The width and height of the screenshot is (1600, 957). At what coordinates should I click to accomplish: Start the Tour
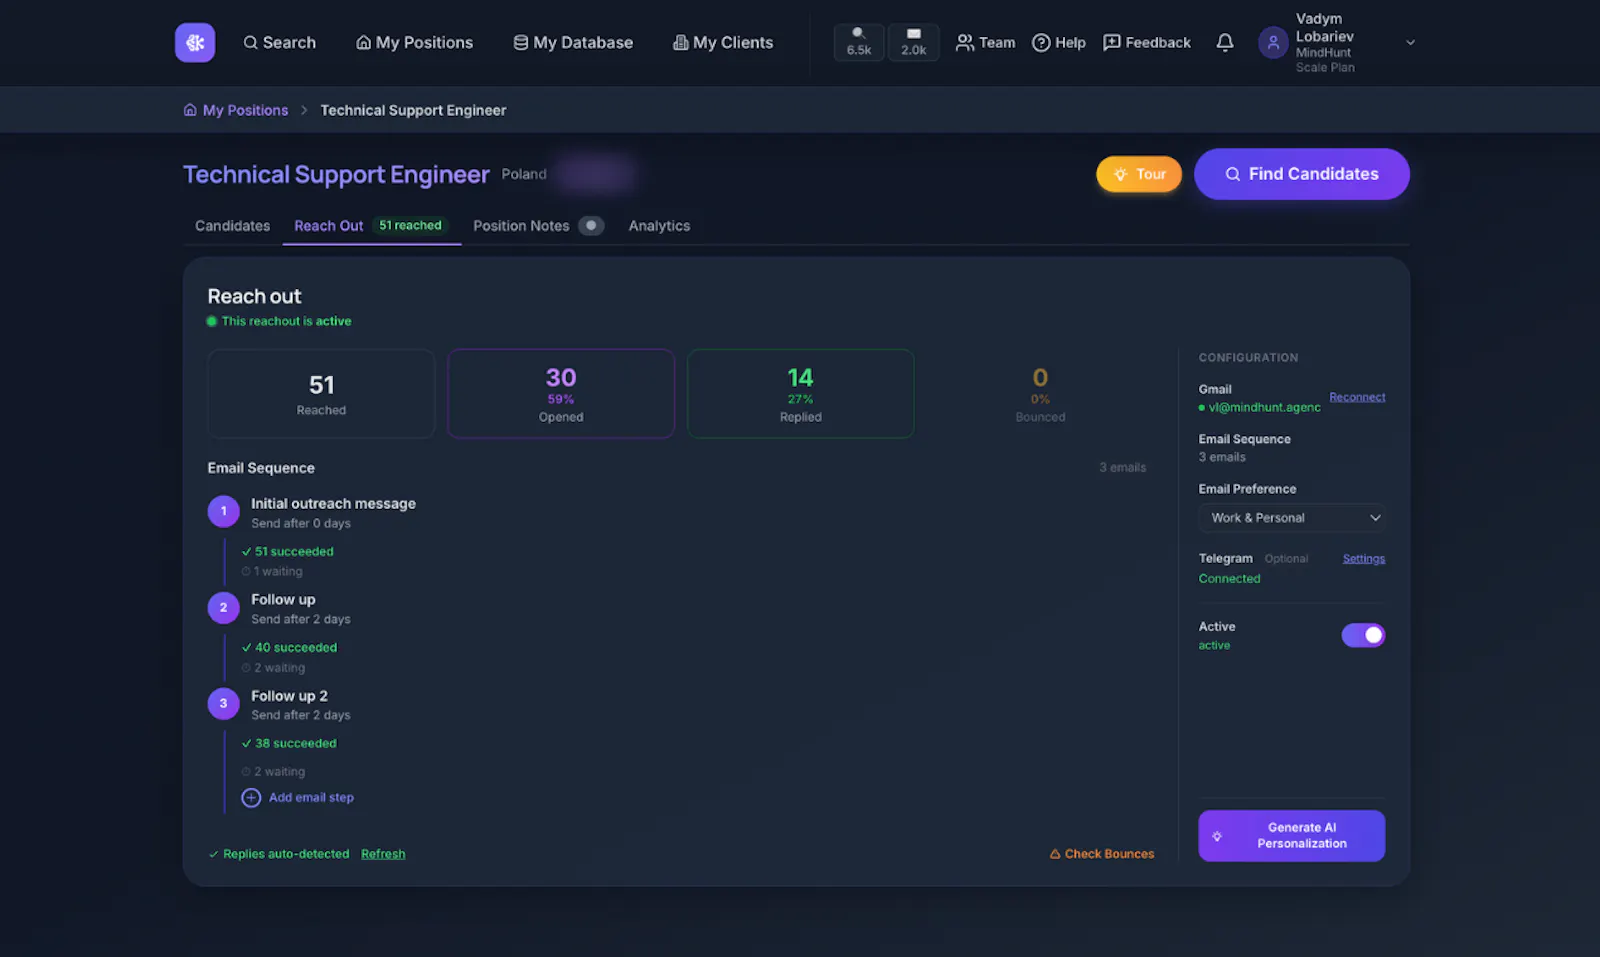click(1139, 174)
